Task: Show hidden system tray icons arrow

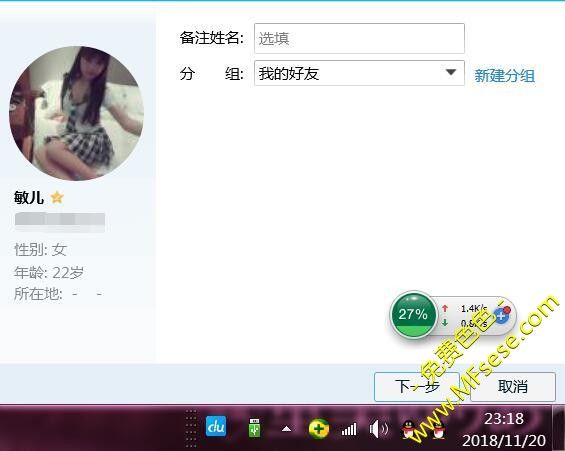Action: coord(286,429)
